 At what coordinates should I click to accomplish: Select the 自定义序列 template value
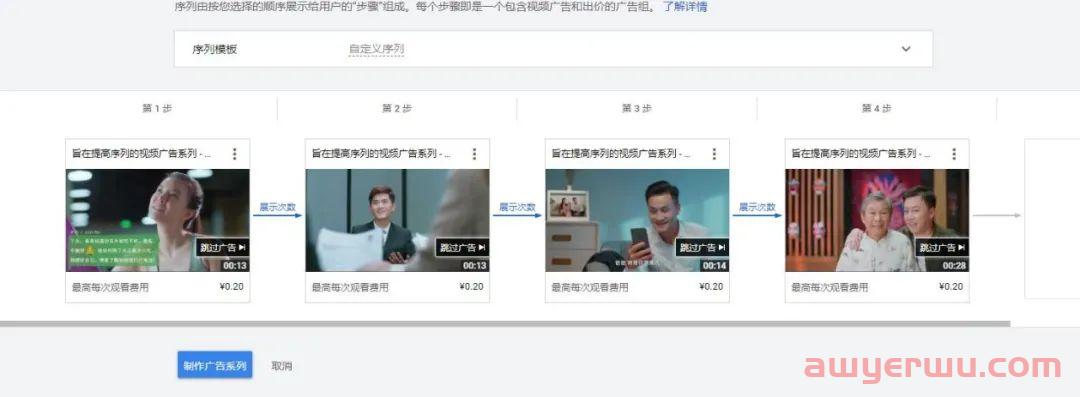coord(376,50)
